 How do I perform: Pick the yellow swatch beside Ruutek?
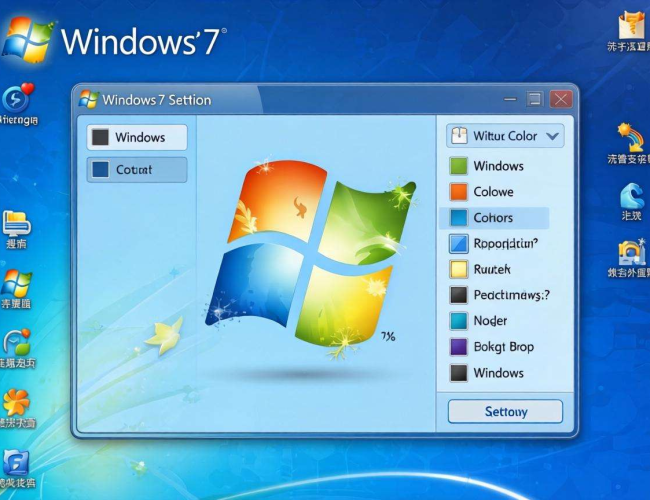click(458, 269)
